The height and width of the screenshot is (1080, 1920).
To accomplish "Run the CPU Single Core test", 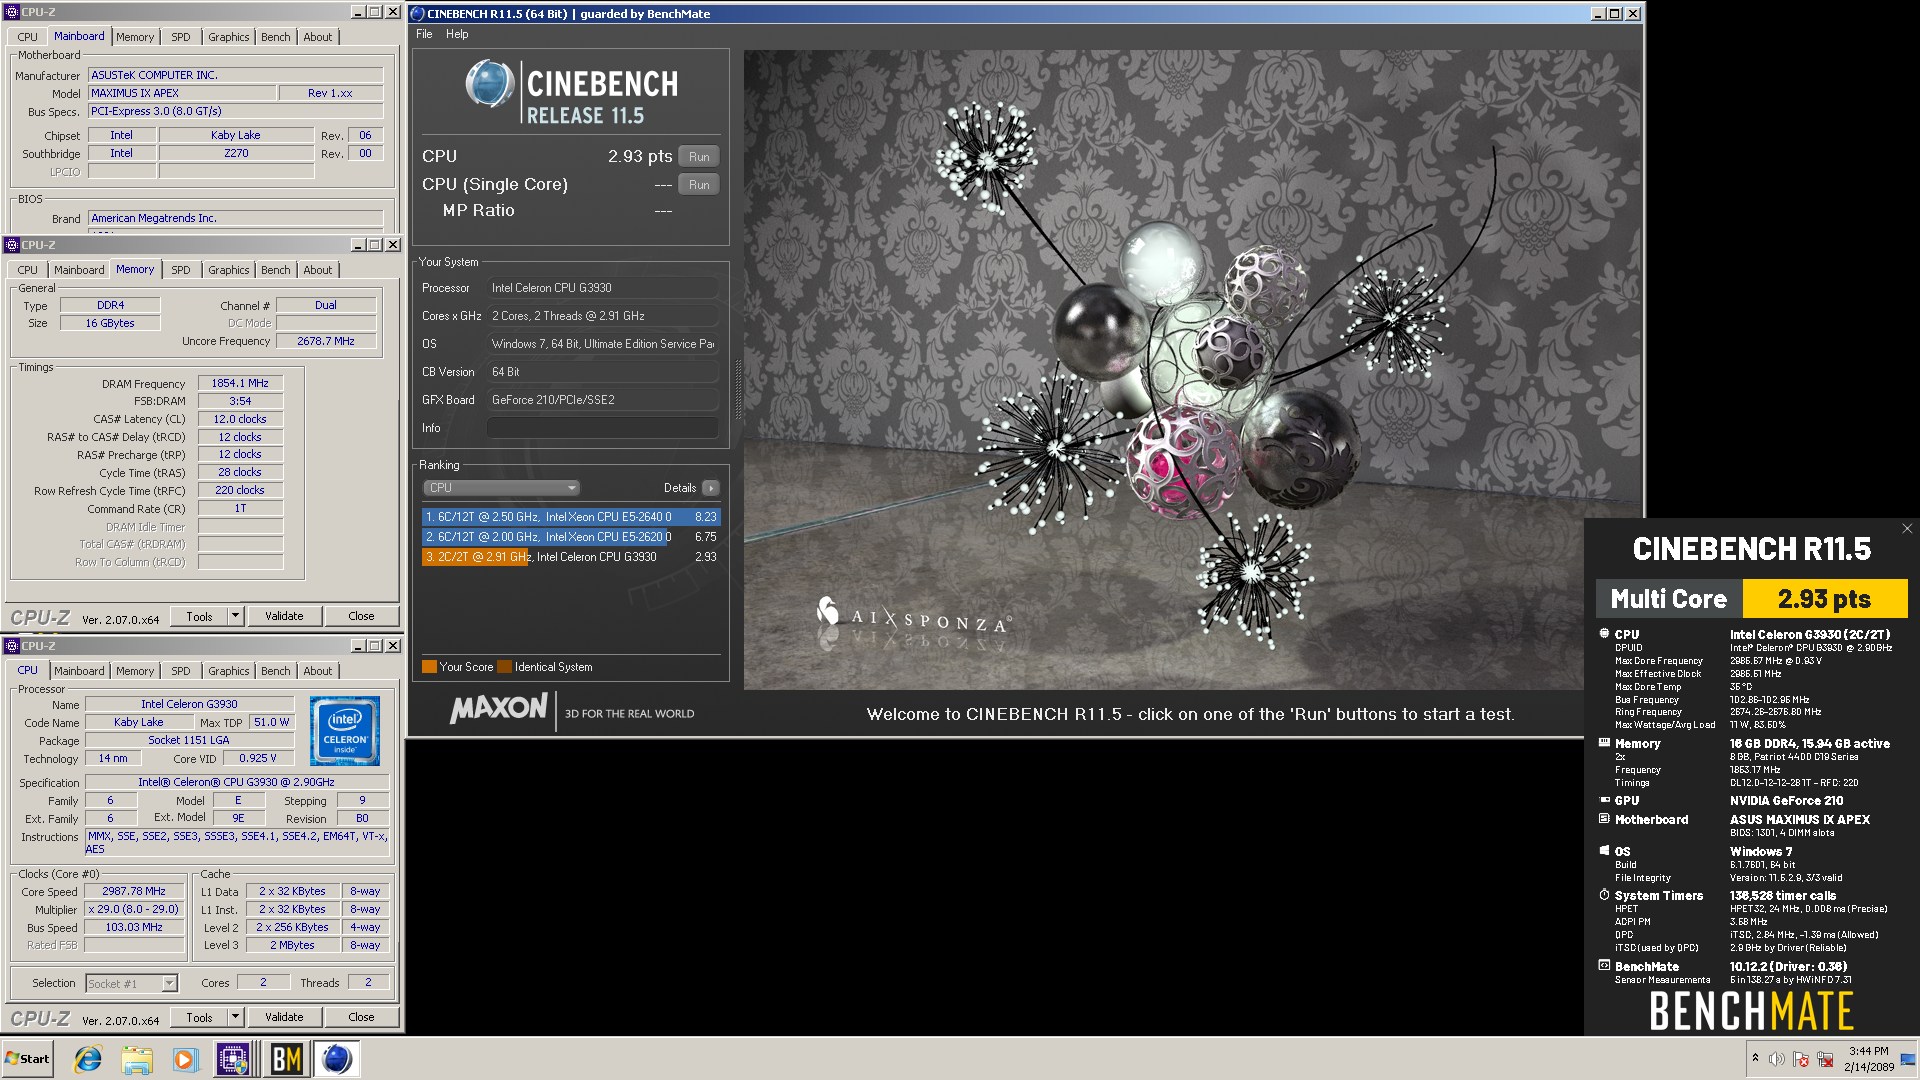I will pyautogui.click(x=699, y=184).
